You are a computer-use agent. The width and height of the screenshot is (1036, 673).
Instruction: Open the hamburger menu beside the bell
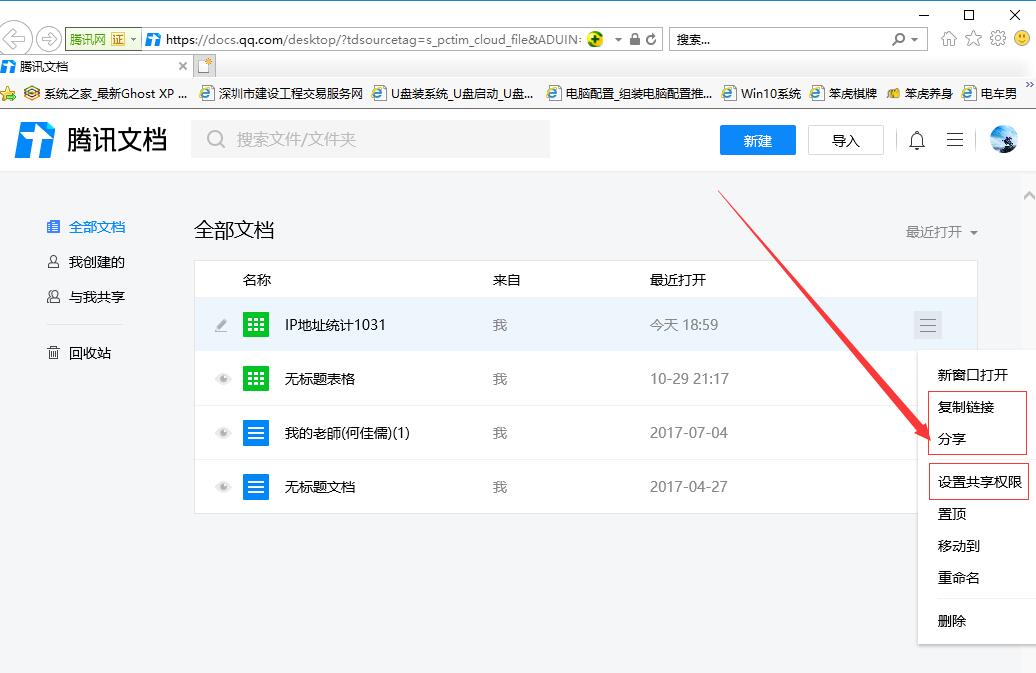955,141
